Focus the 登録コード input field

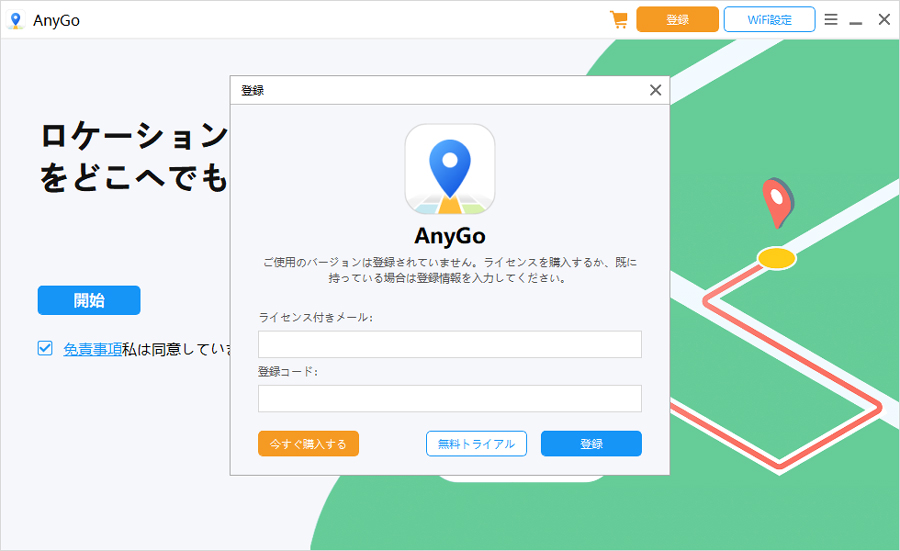coord(450,398)
